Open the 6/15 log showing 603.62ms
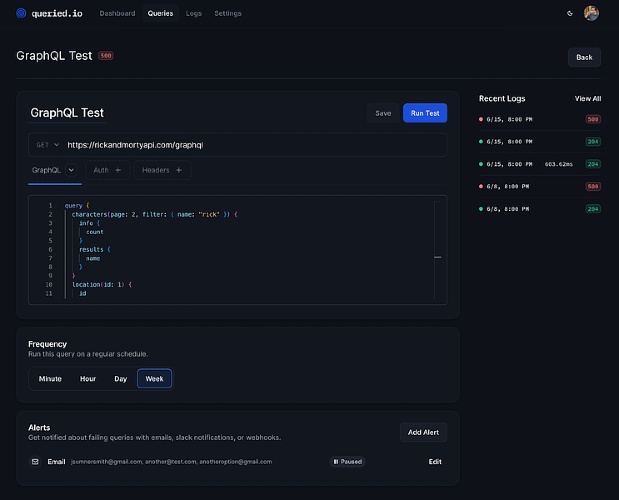This screenshot has width=619, height=500. [540, 164]
